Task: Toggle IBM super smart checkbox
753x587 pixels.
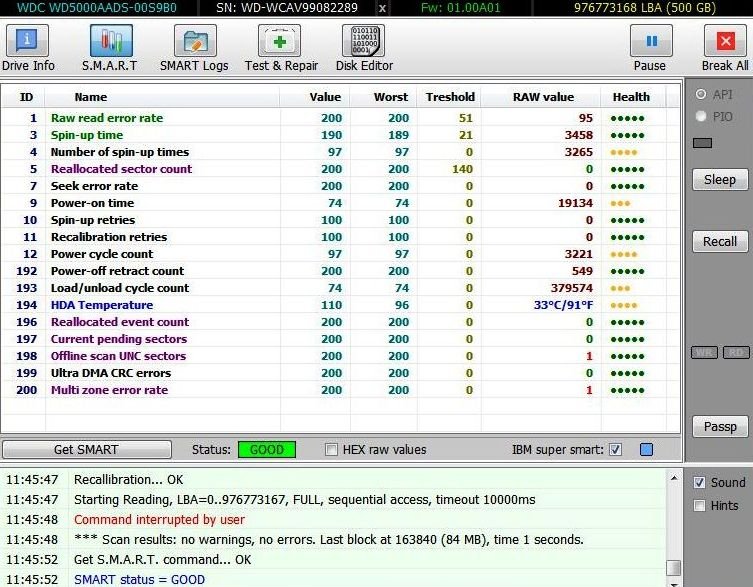Action: point(615,450)
